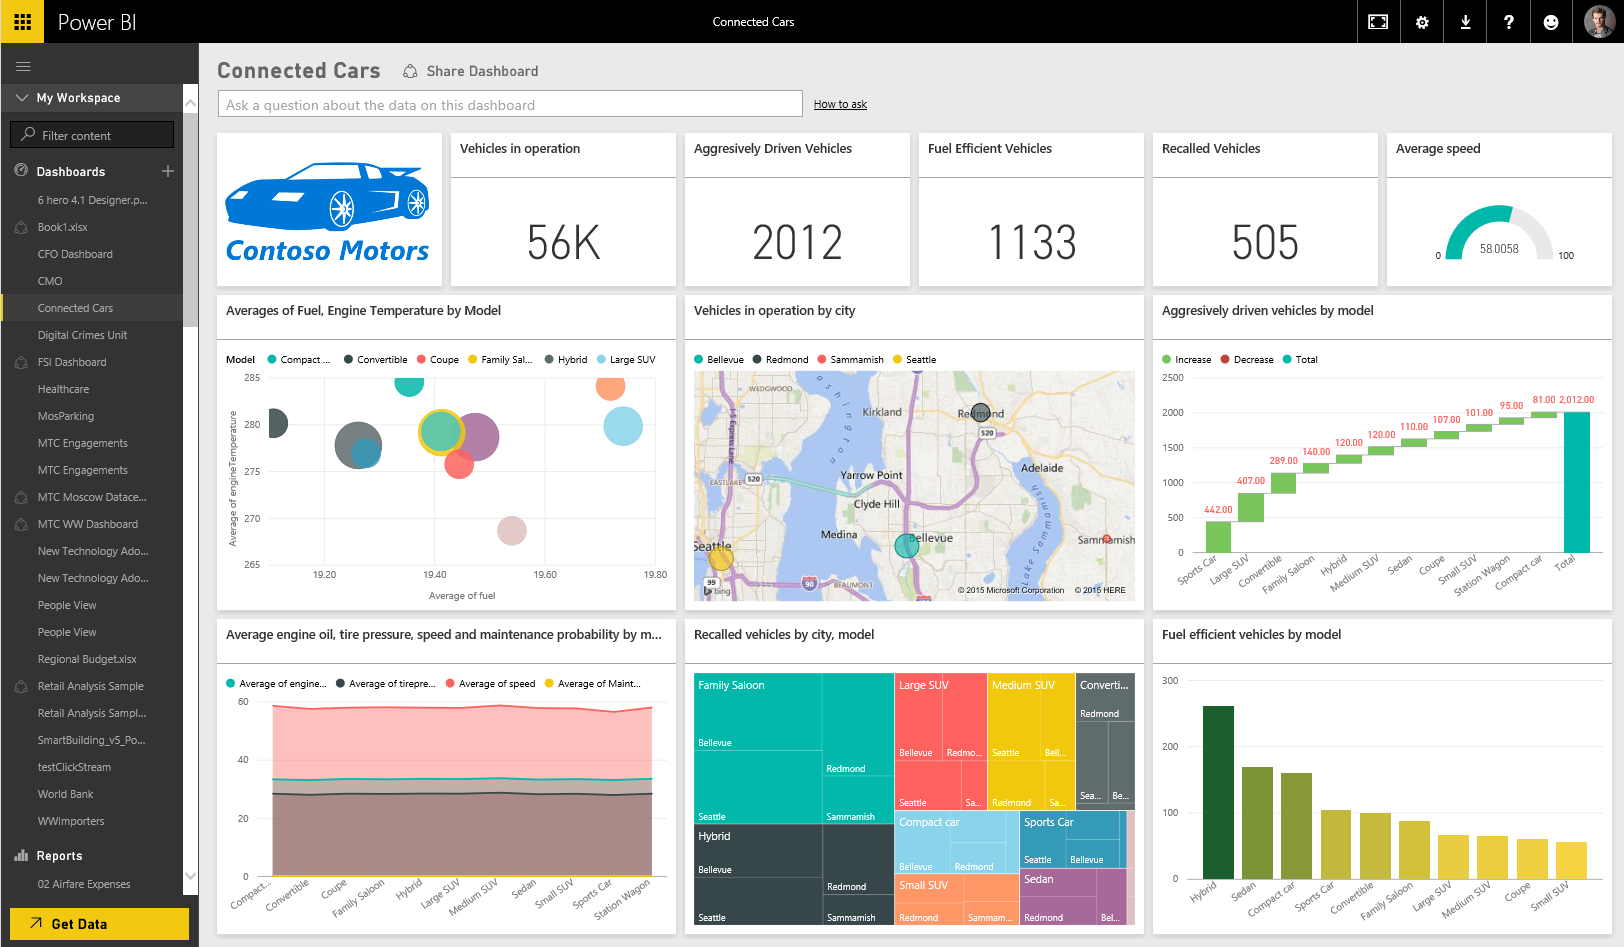Create a new dashboard with the plus icon
The width and height of the screenshot is (1624, 947).
coord(168,171)
